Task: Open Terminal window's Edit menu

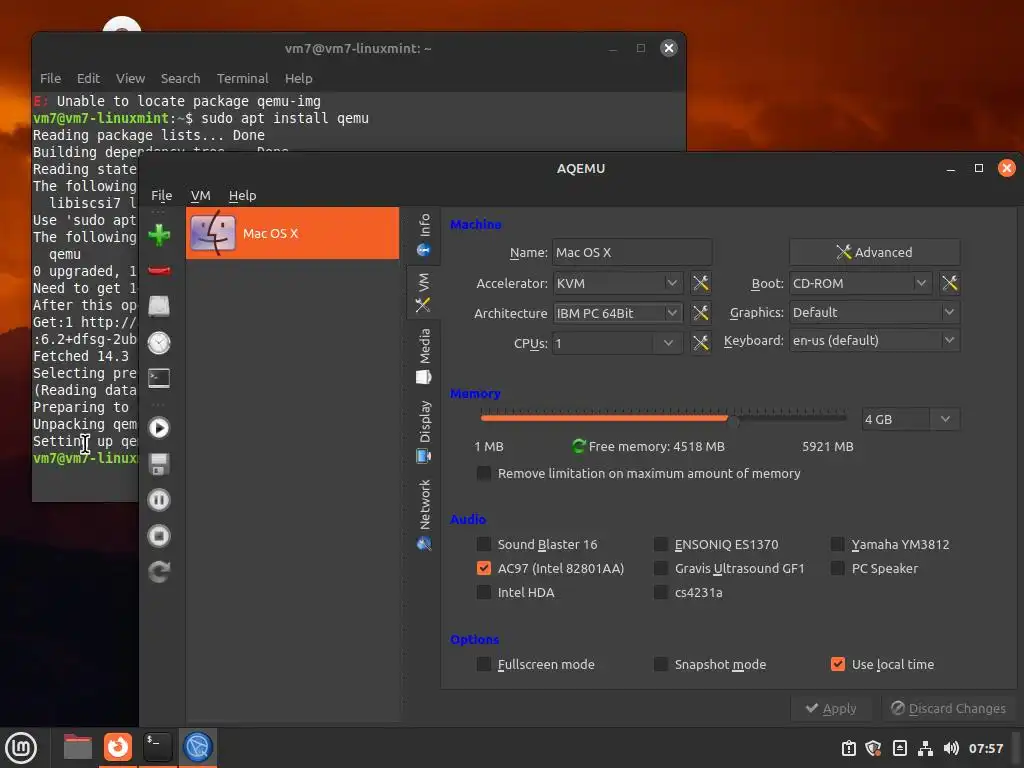Action: click(88, 78)
